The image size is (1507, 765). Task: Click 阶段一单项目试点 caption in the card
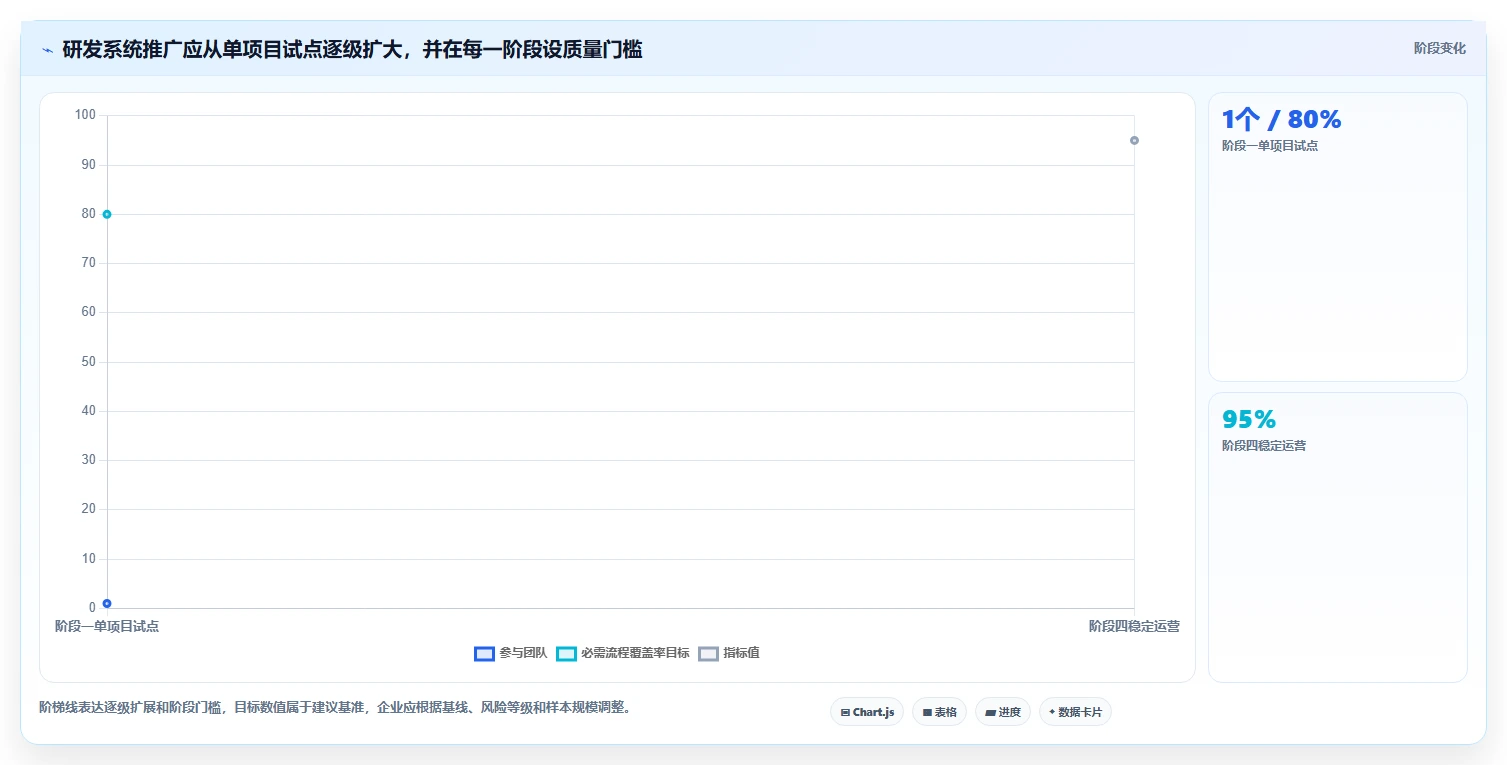(1270, 146)
